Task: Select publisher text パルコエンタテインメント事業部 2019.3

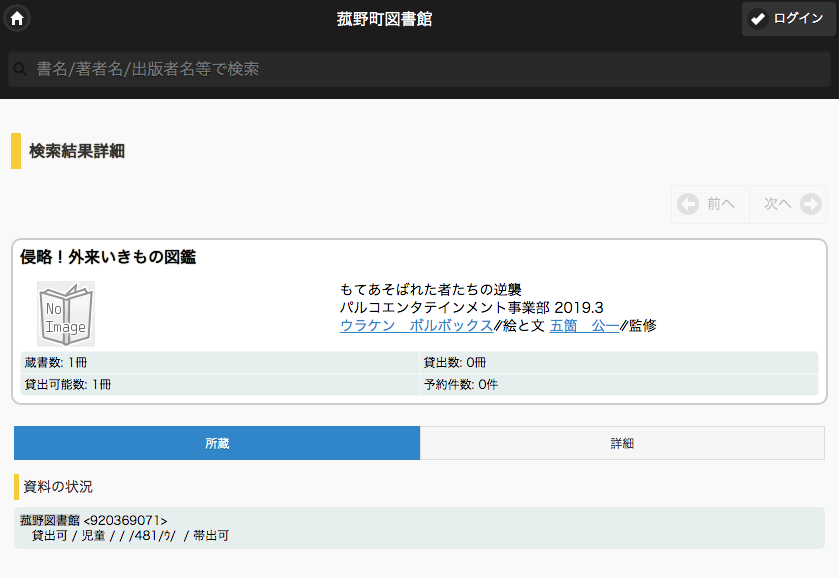Action: [x=471, y=308]
